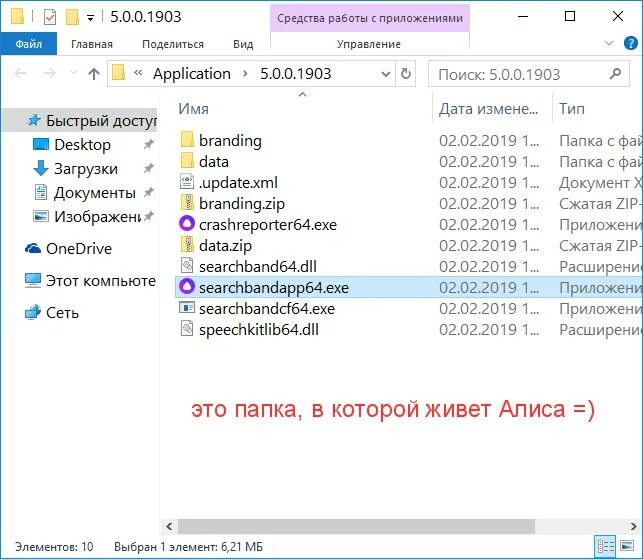The height and width of the screenshot is (559, 643).
Task: Open recent locations dropdown arrow
Action: click(x=73, y=73)
